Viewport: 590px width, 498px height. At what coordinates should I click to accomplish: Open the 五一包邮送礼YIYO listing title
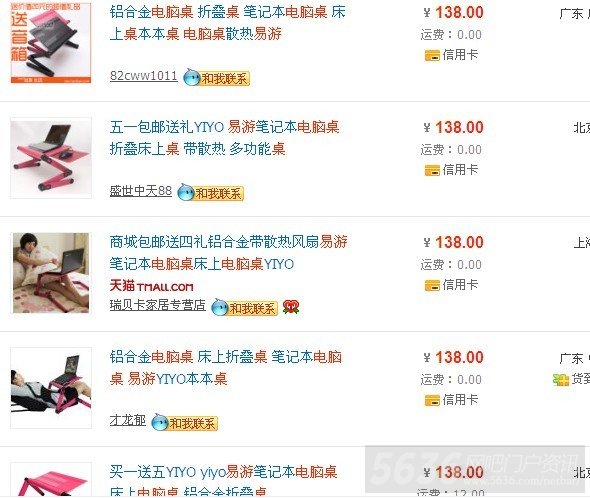(x=224, y=138)
